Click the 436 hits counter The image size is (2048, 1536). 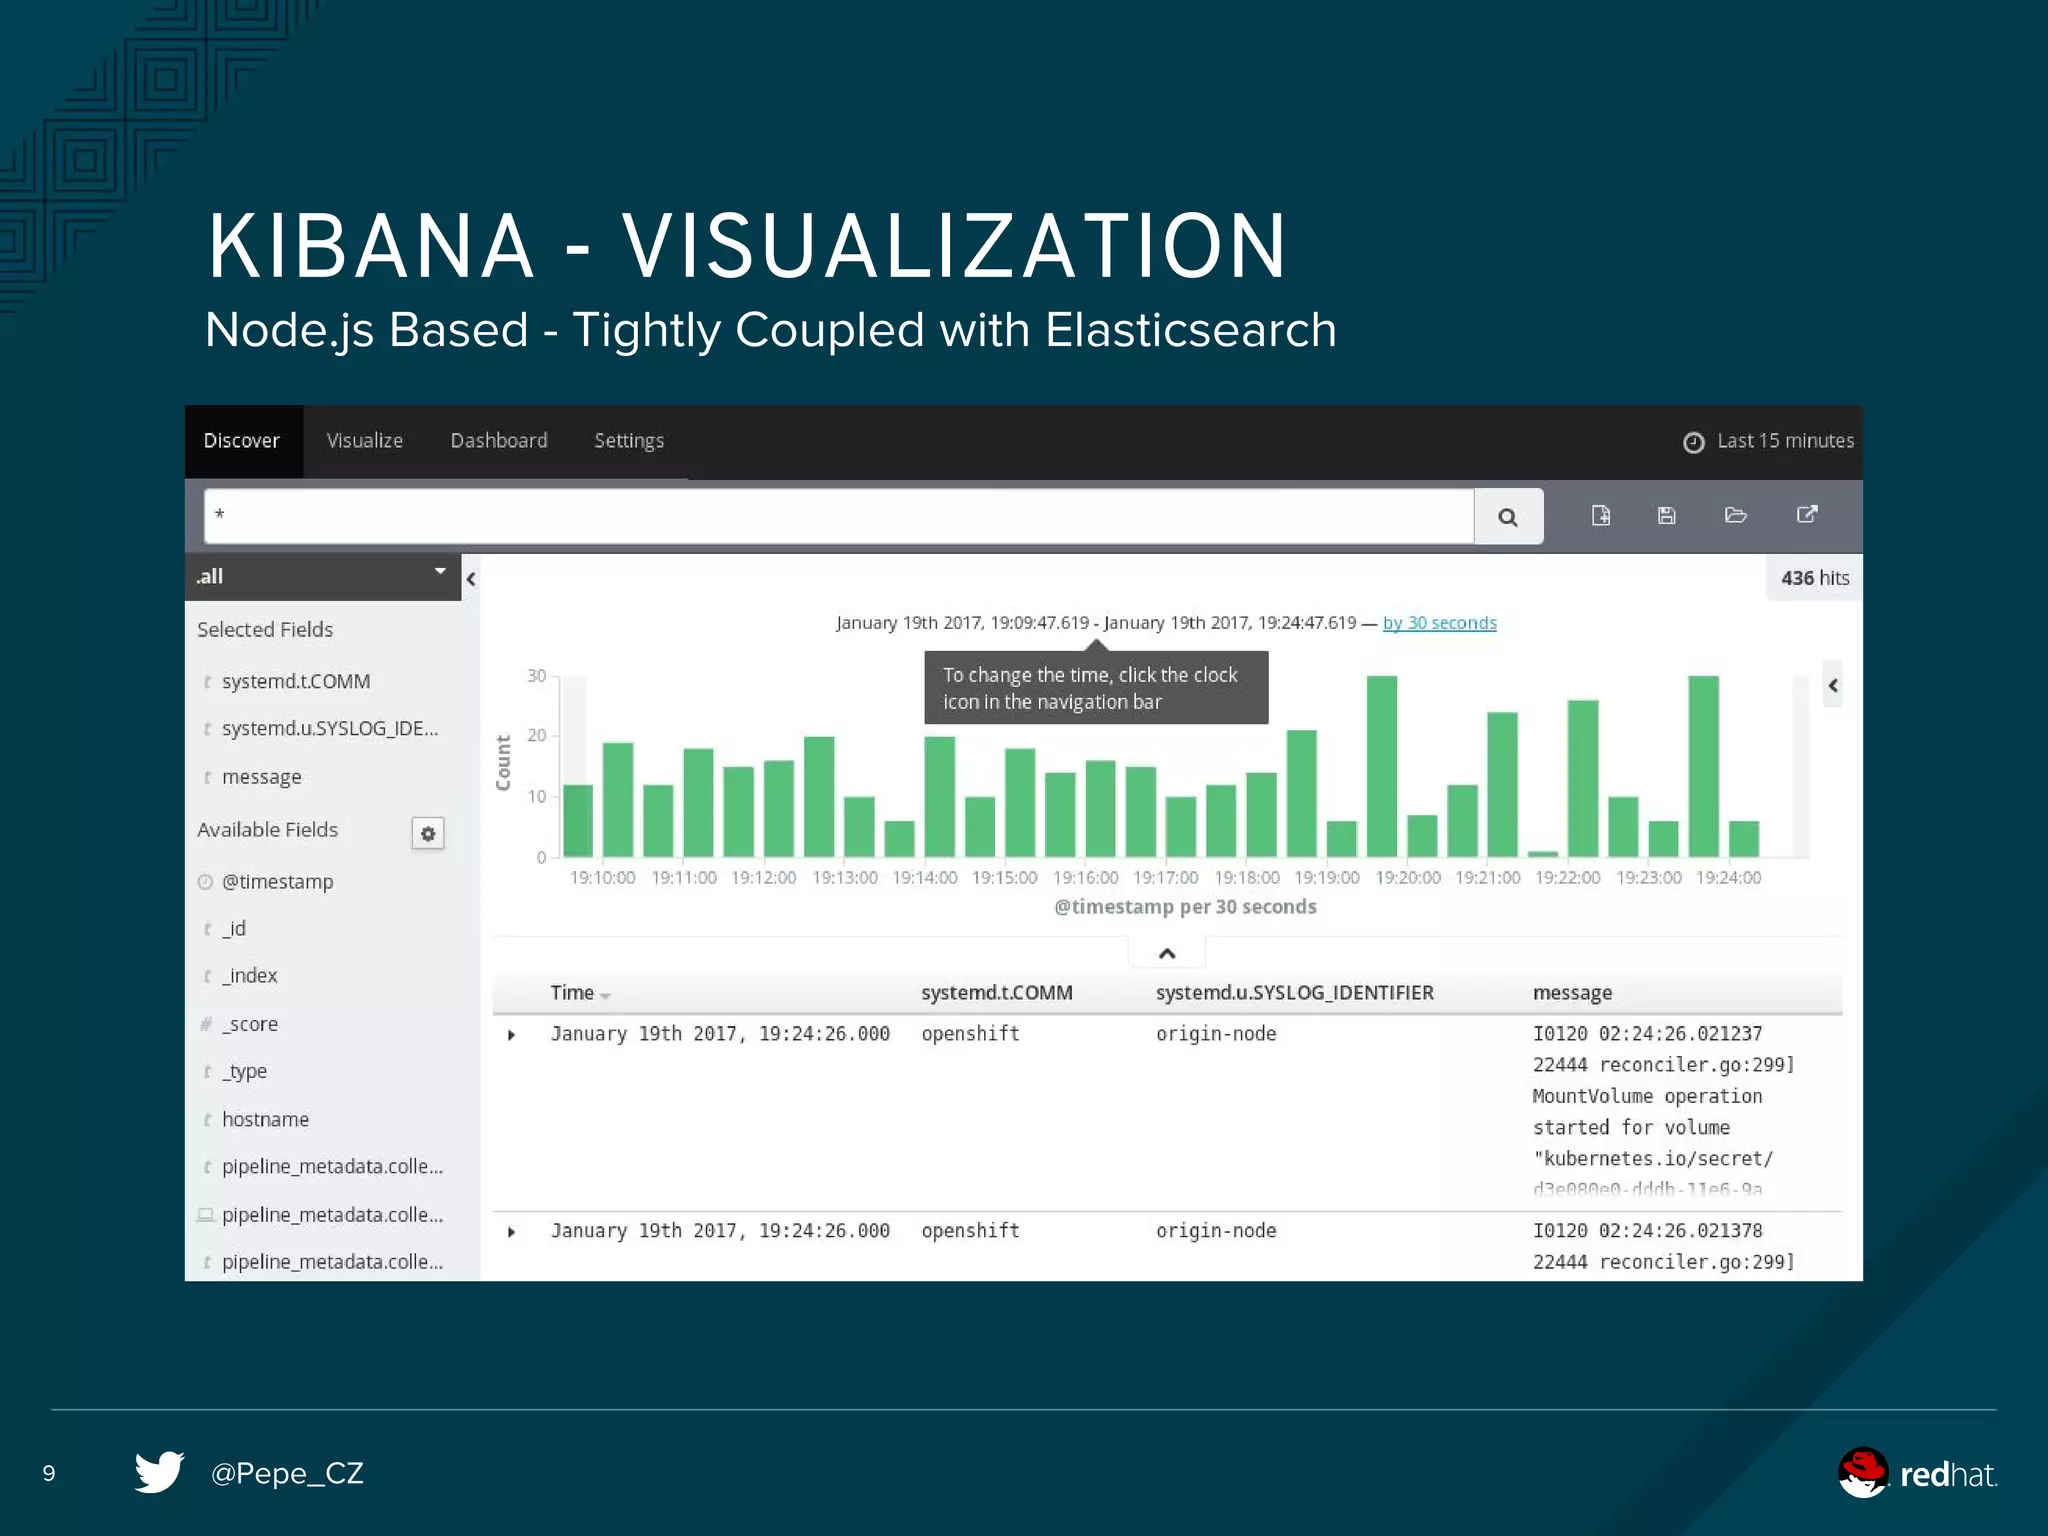[x=1815, y=578]
